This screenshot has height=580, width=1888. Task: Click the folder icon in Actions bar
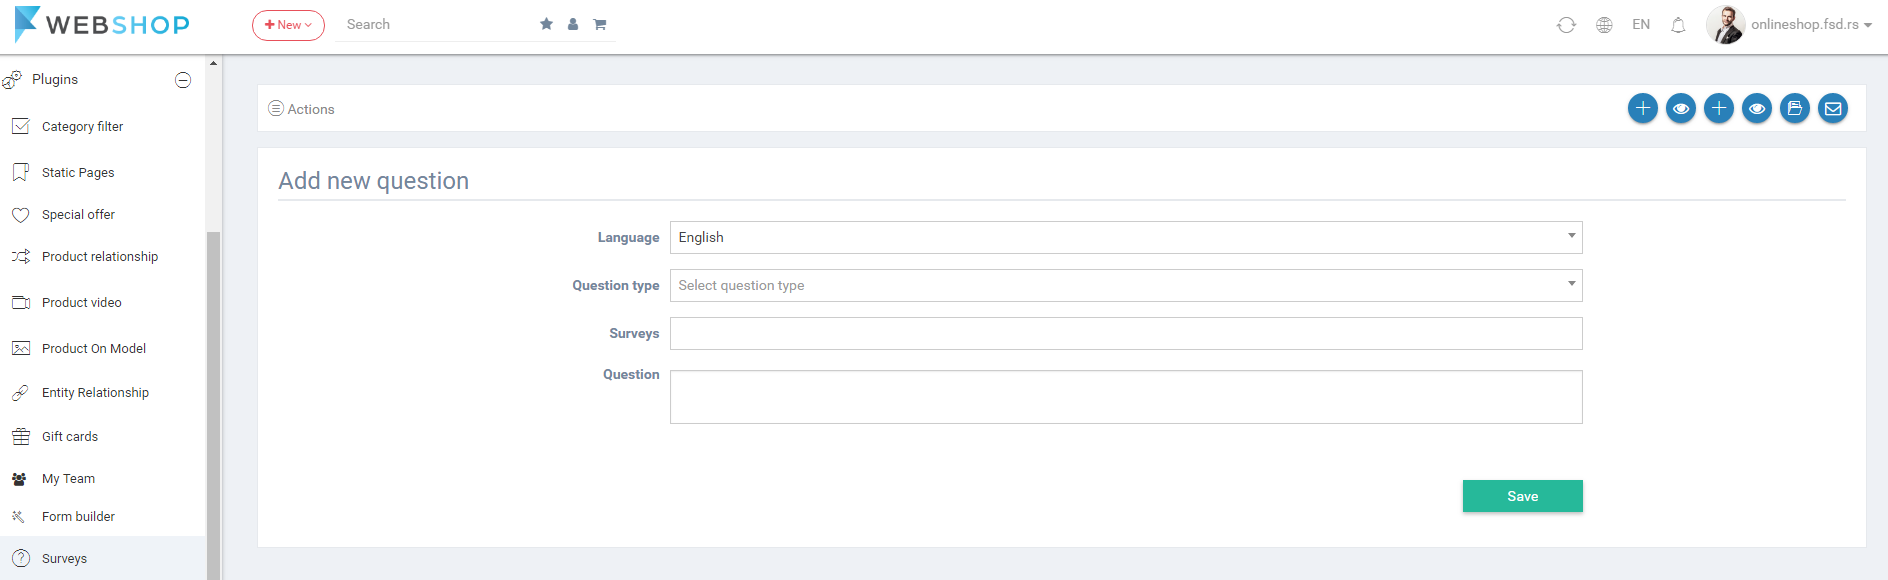1795,108
